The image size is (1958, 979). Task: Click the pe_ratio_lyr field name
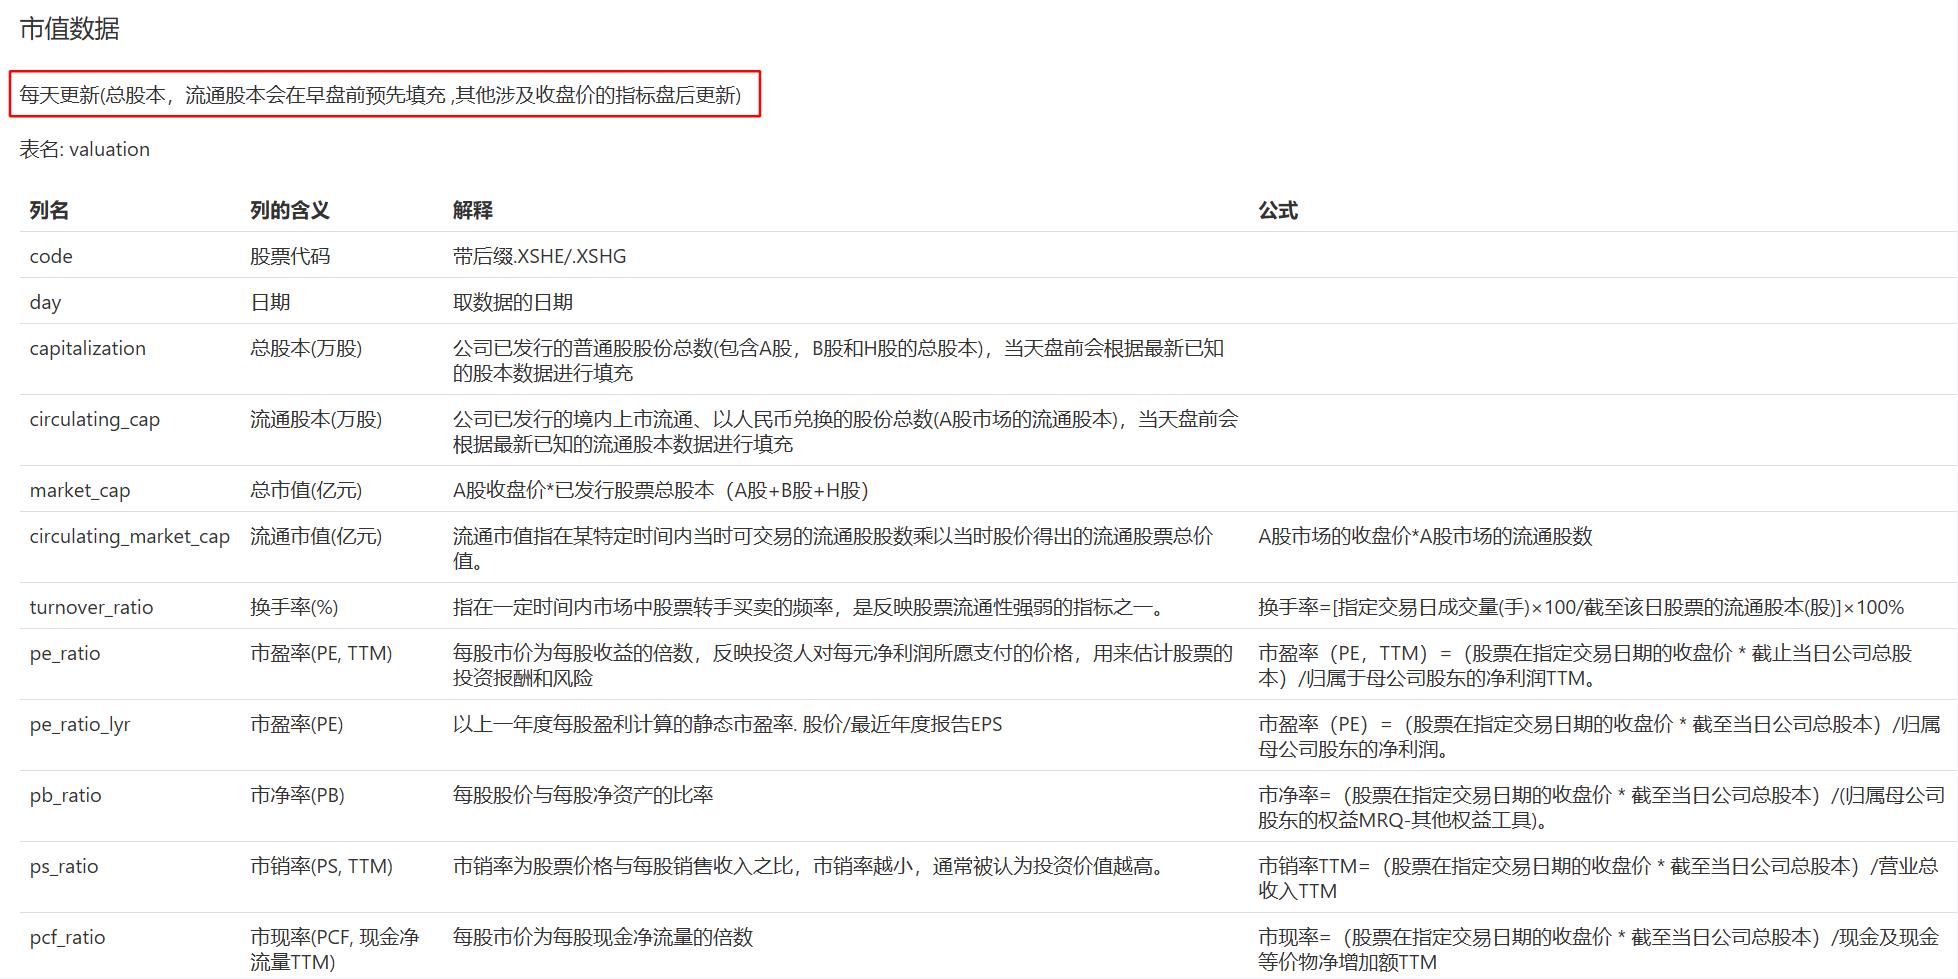point(80,724)
